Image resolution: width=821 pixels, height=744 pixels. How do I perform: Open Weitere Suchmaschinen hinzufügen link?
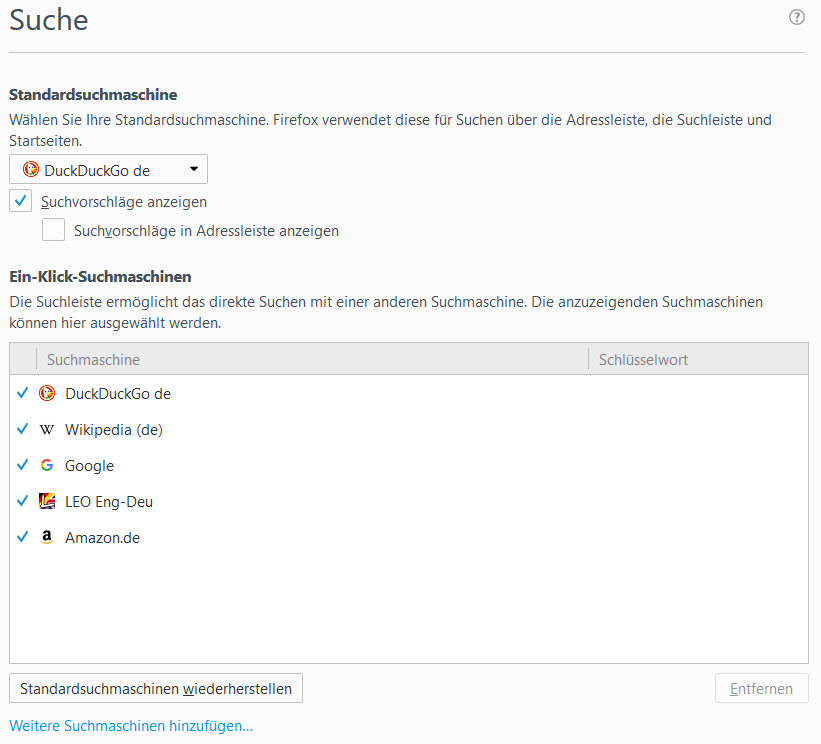[x=131, y=726]
